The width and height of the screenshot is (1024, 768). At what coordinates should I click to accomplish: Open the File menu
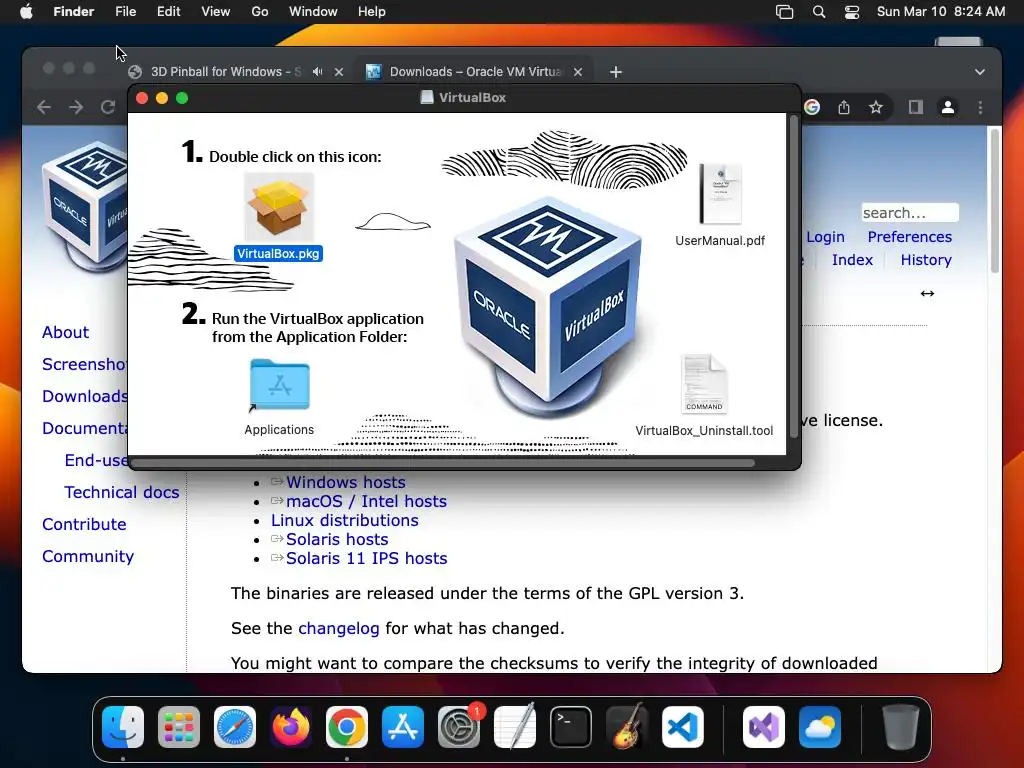click(125, 12)
